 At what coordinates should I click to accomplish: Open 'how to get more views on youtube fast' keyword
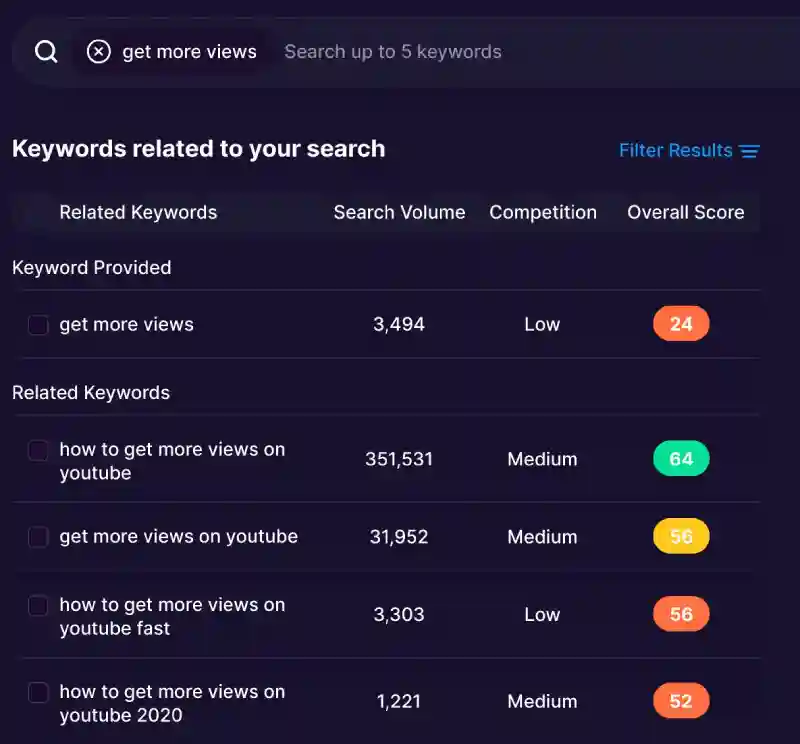click(171, 616)
